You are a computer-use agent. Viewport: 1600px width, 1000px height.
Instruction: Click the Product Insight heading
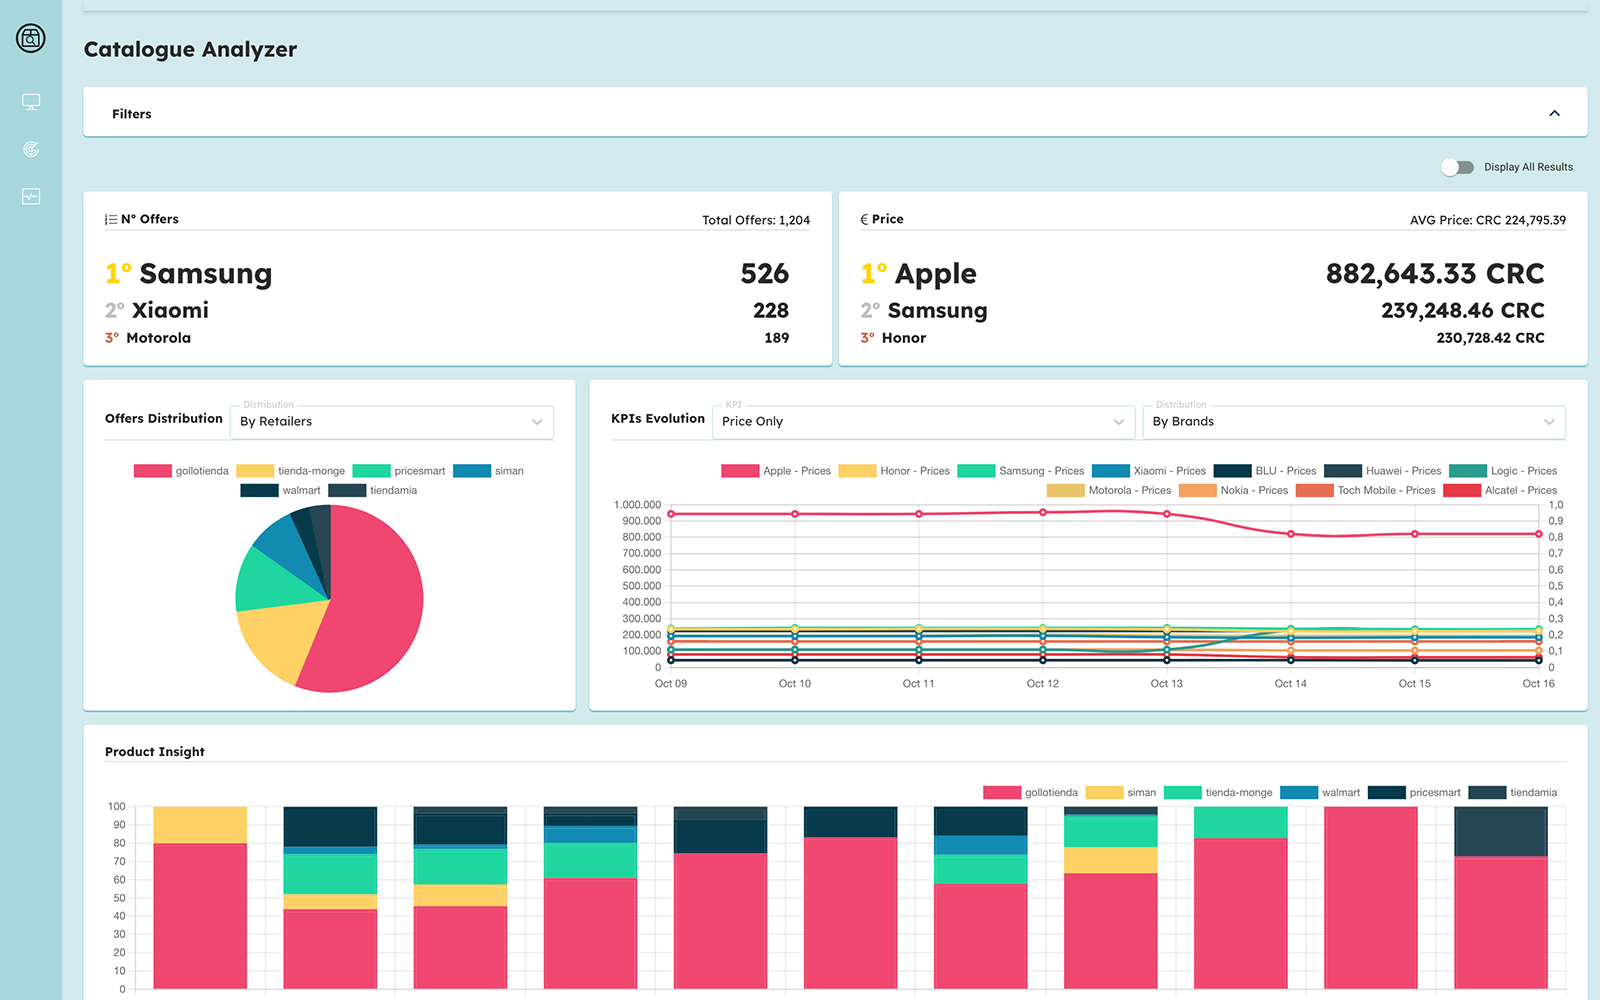155,752
